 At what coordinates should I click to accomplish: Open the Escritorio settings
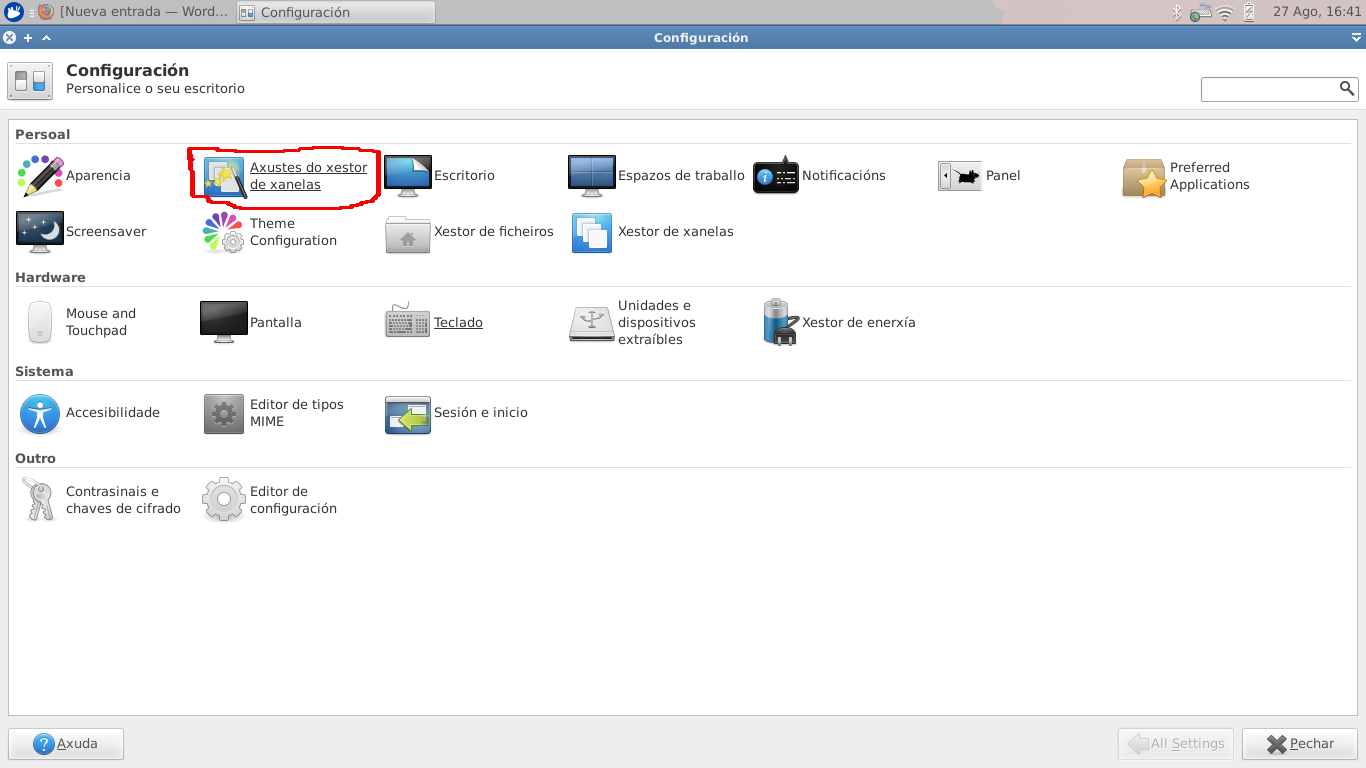[x=441, y=176]
